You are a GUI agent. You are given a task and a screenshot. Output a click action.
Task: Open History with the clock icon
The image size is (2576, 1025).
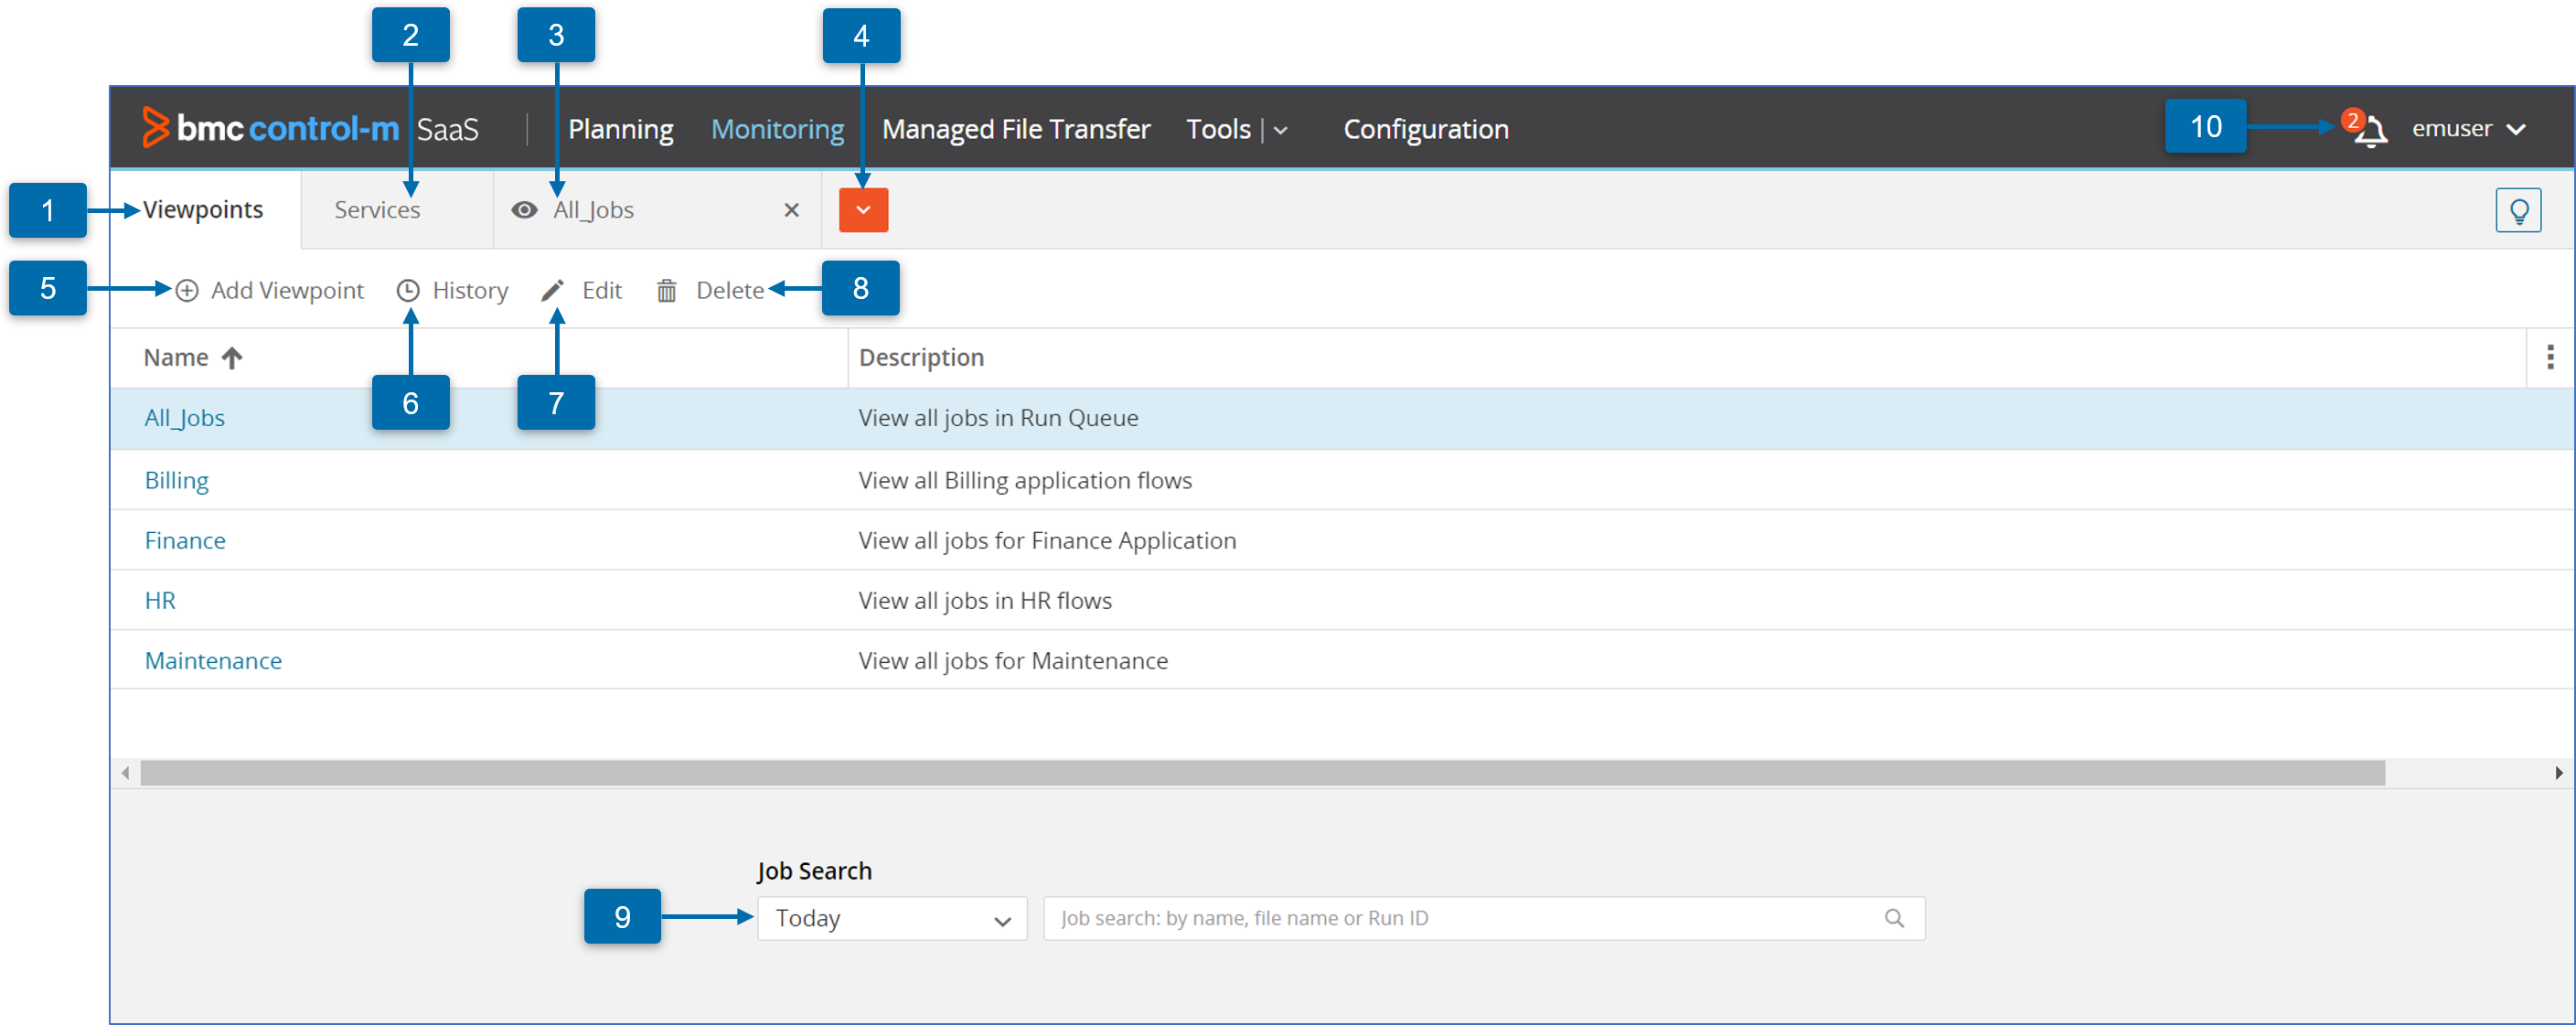coord(408,290)
